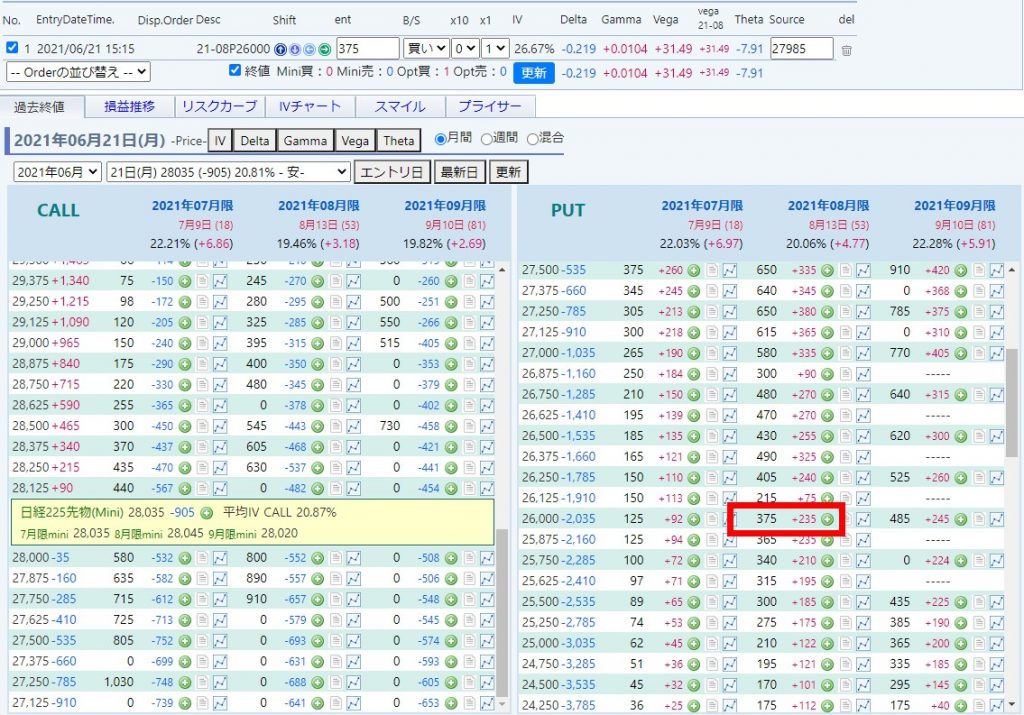The width and height of the screenshot is (1024, 715).
Task: Click the PUT table scrollbar down arrow
Action: click(1012, 704)
